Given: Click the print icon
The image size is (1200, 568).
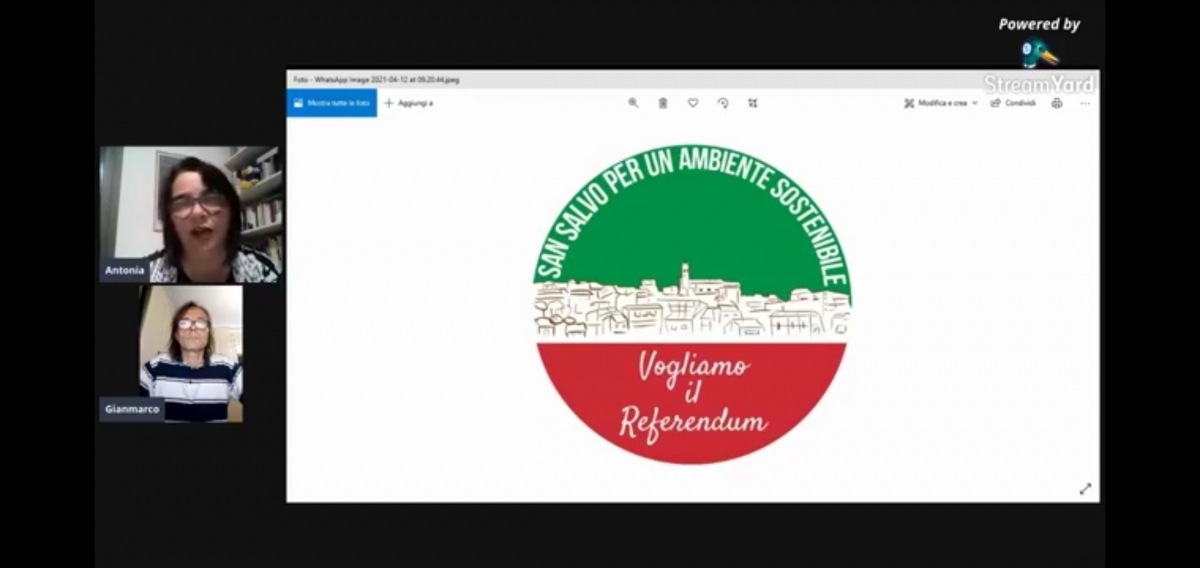Looking at the screenshot, I should click(x=1057, y=103).
